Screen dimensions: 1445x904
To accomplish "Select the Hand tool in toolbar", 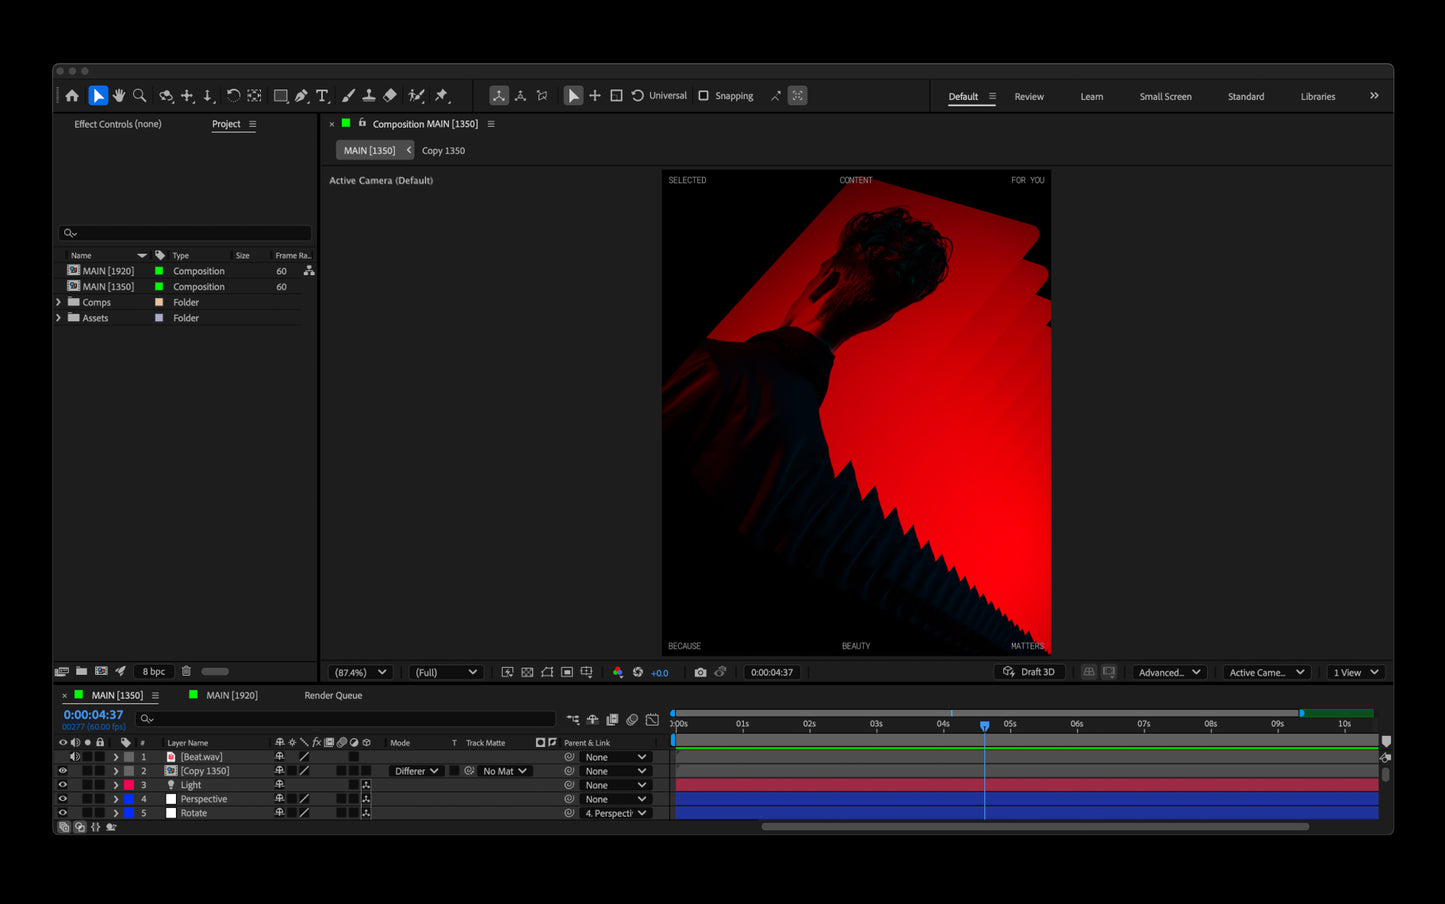I will coord(119,96).
